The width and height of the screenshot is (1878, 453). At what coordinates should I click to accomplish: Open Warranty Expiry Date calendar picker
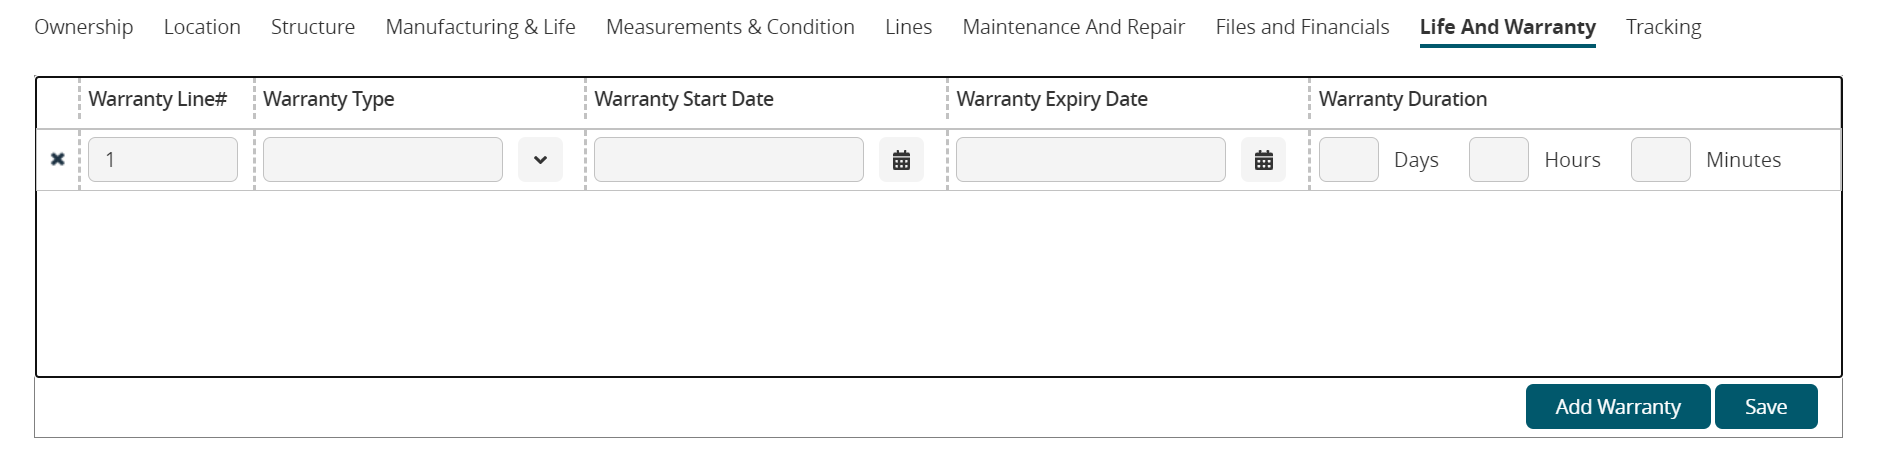point(1263,160)
